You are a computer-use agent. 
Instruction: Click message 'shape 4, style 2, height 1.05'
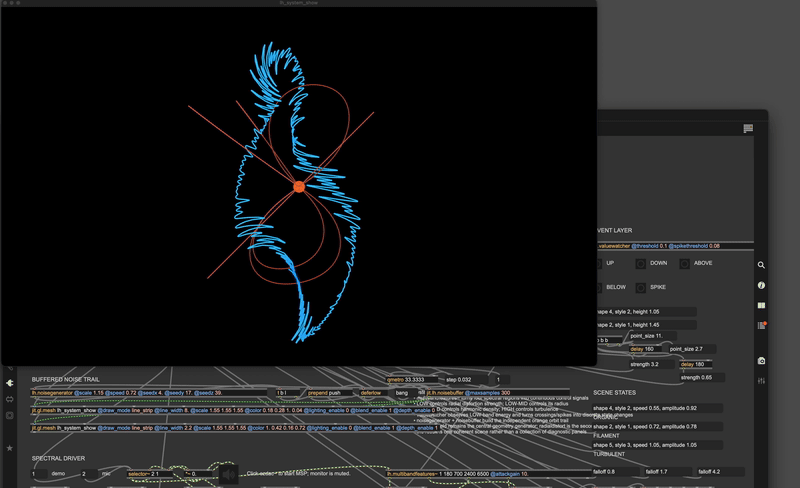[645, 311]
